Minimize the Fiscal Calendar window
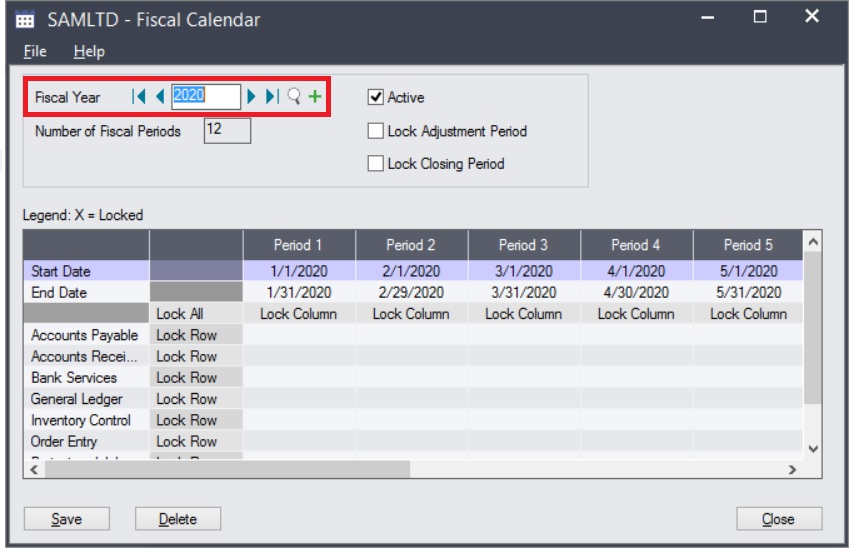This screenshot has height=553, width=854. (x=707, y=17)
